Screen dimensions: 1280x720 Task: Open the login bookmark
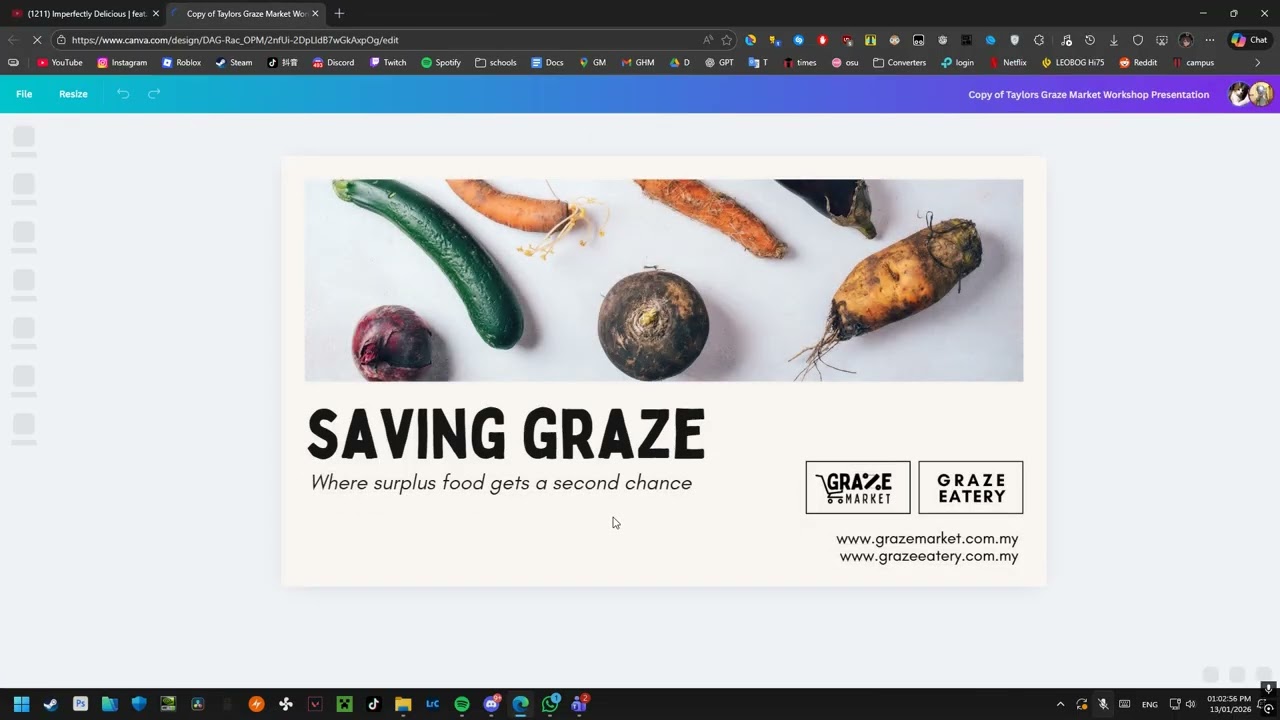tap(958, 63)
